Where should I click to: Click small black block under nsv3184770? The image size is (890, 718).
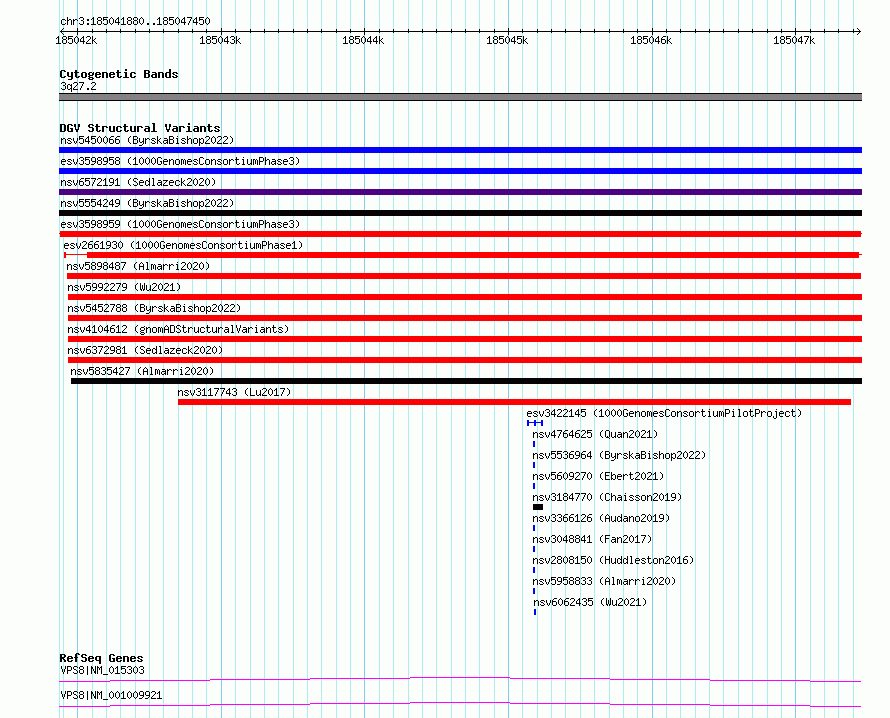point(538,507)
